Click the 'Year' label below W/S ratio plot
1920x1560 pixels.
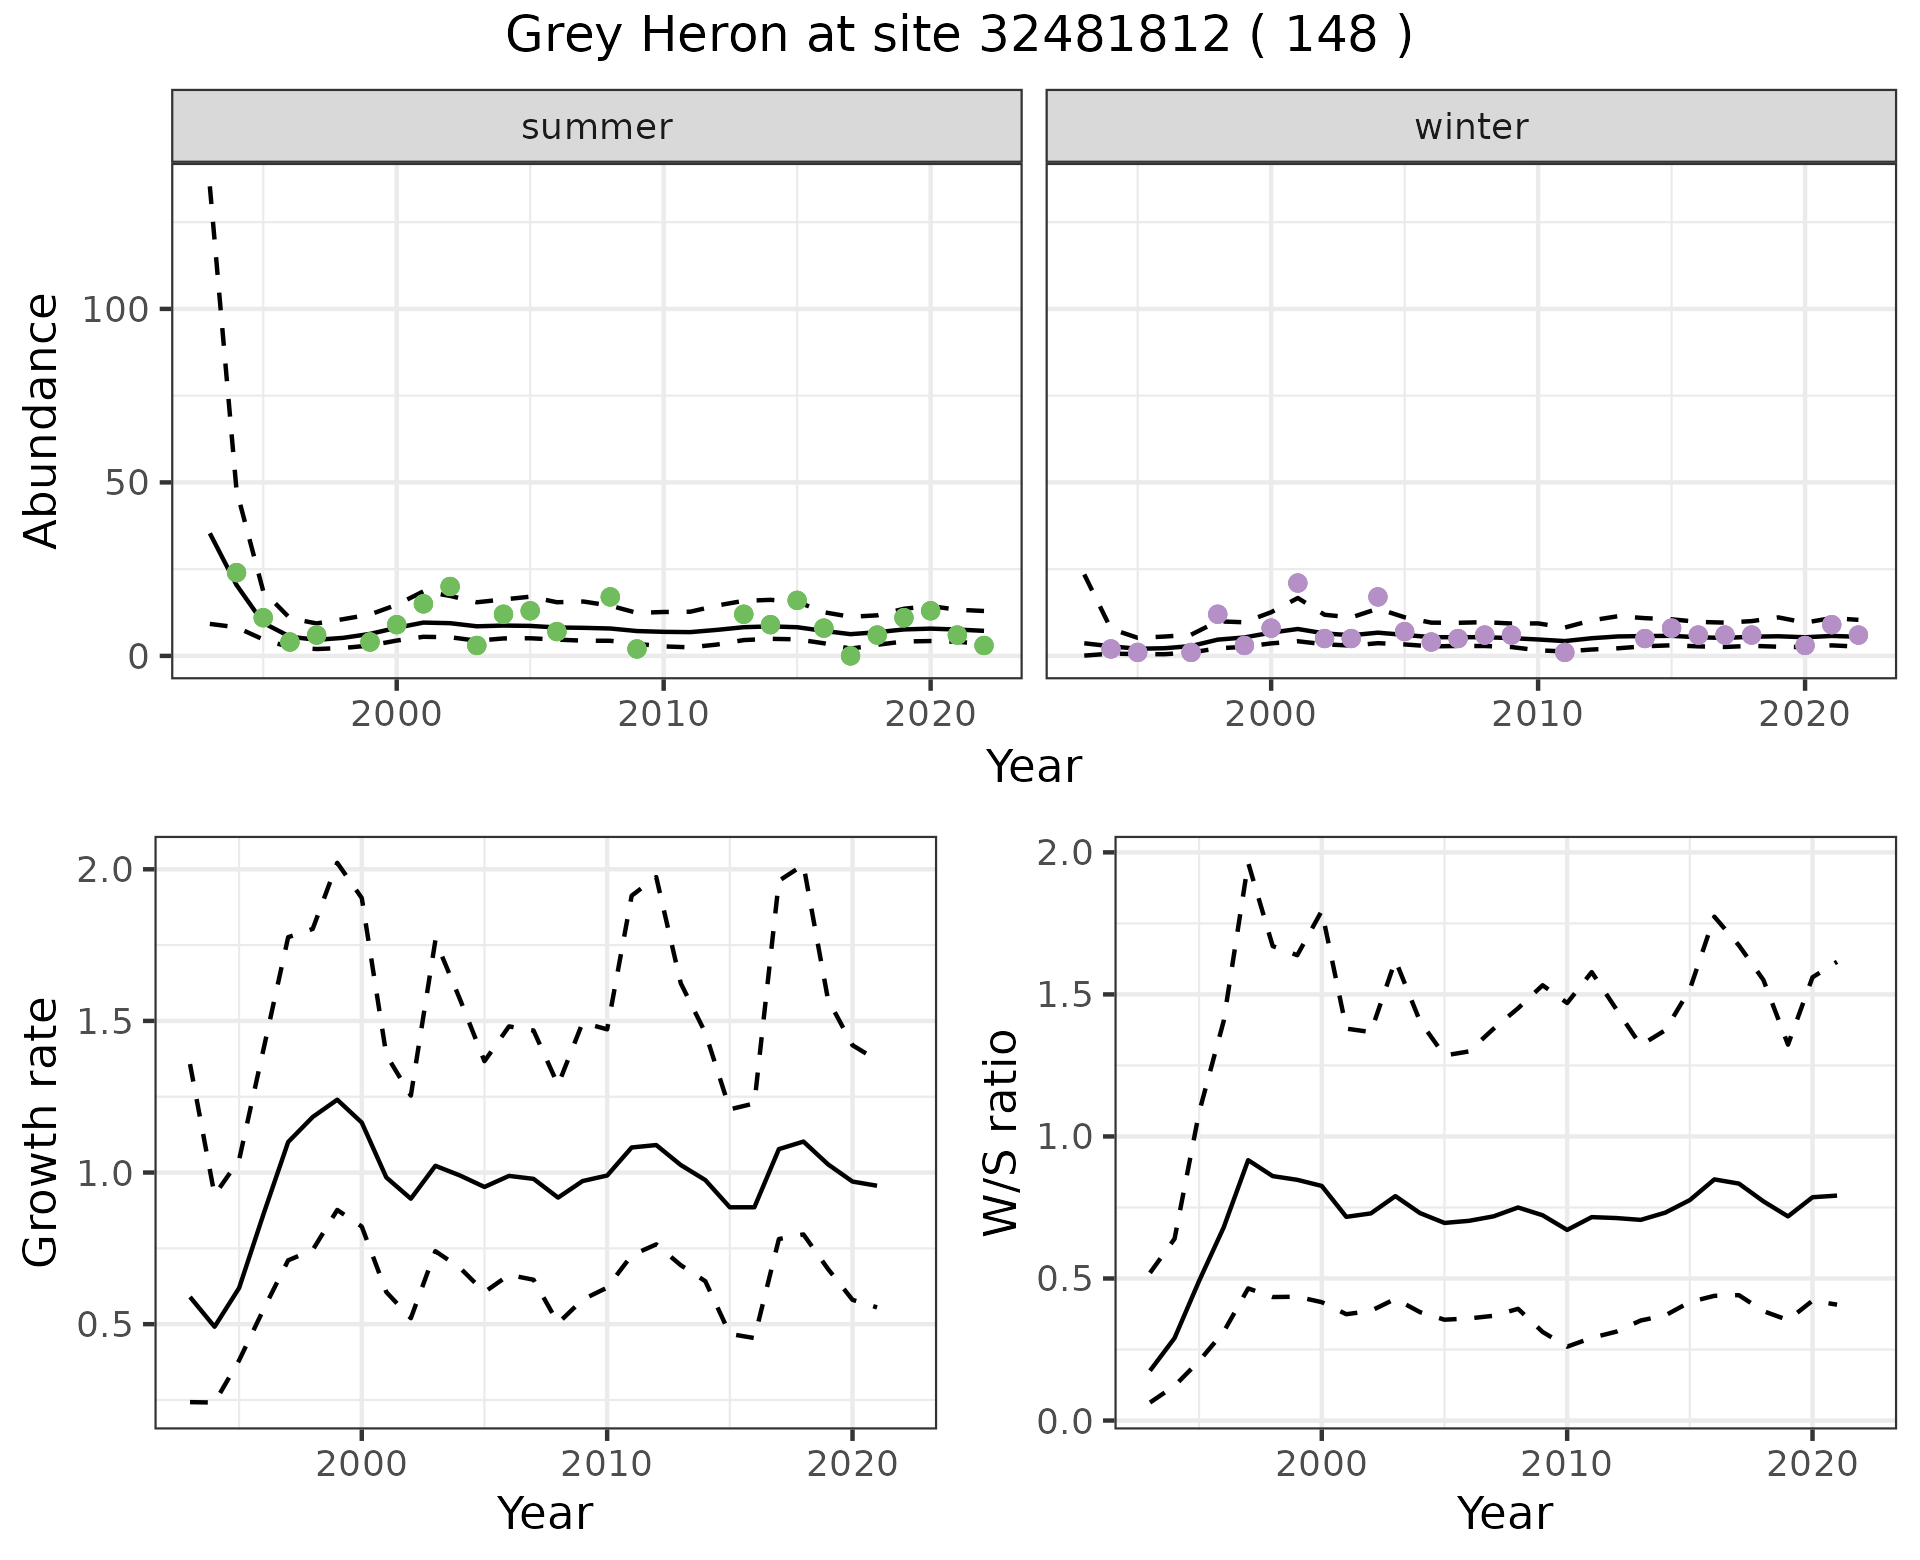point(1504,1513)
